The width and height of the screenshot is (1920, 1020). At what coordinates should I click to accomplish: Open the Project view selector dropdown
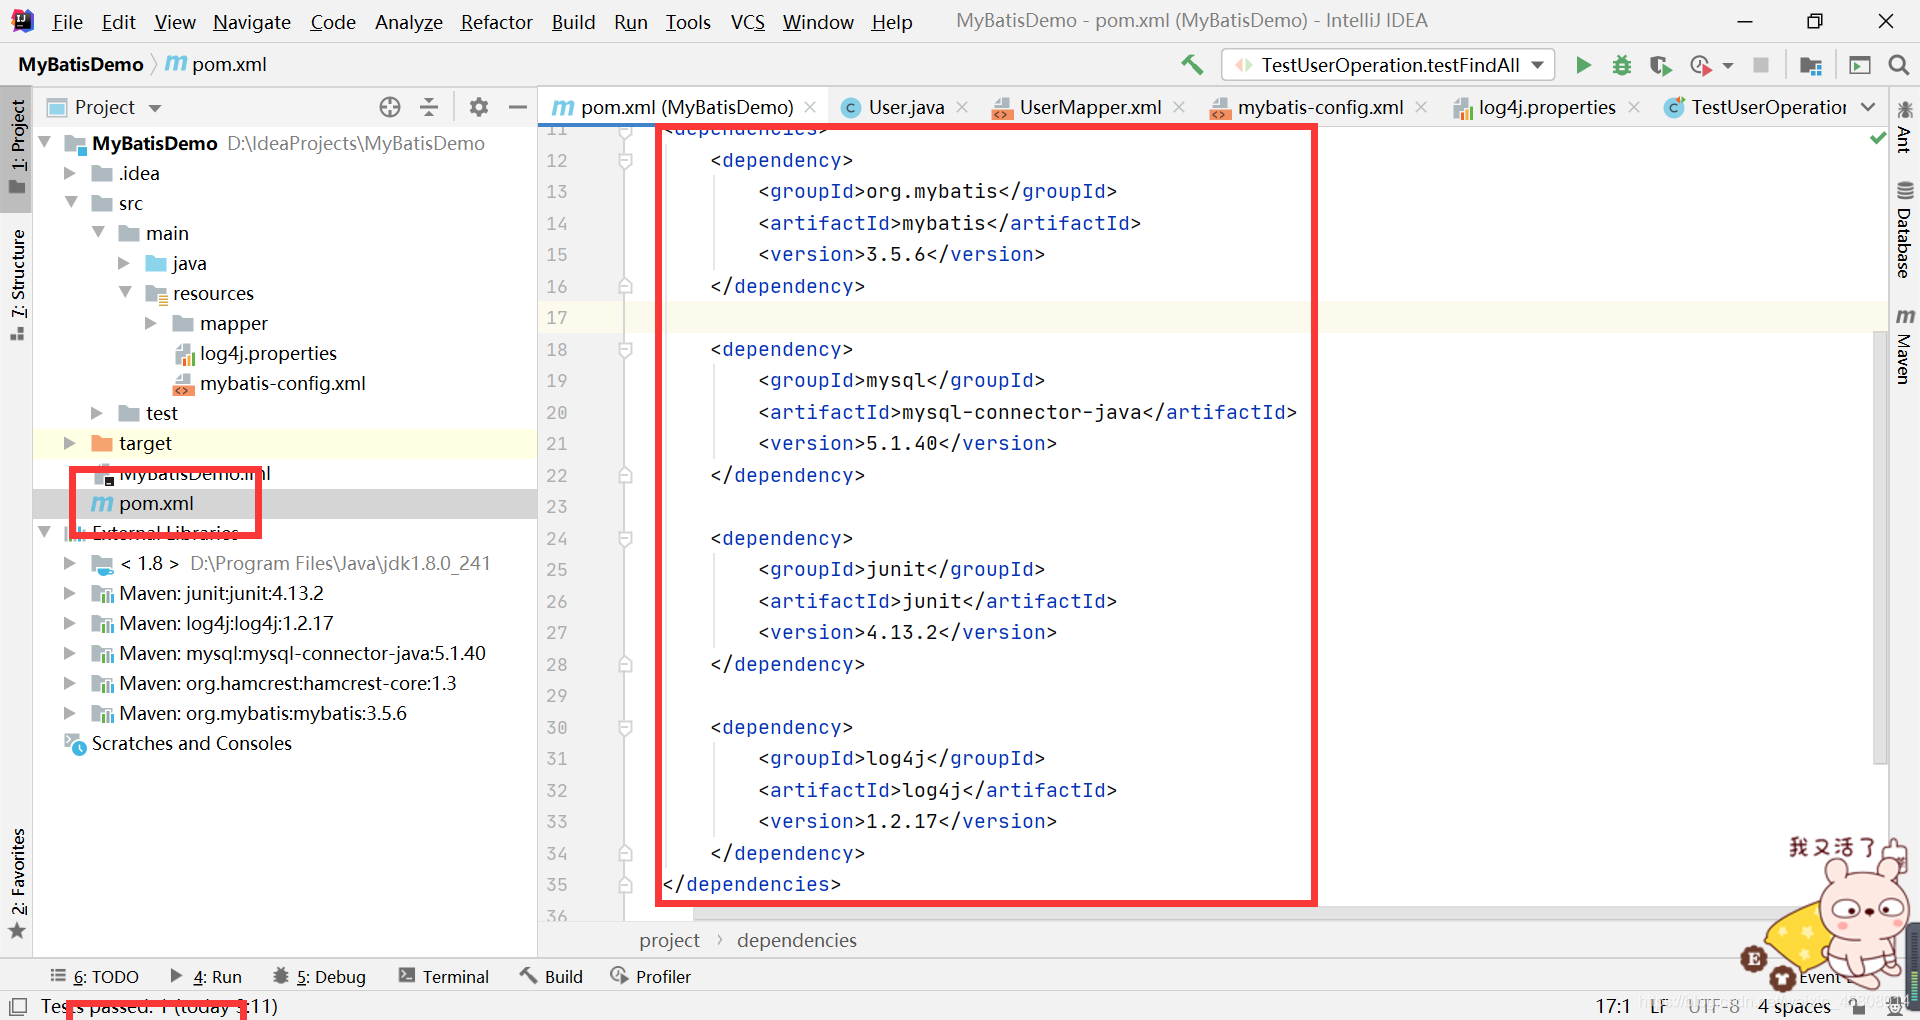tap(154, 108)
